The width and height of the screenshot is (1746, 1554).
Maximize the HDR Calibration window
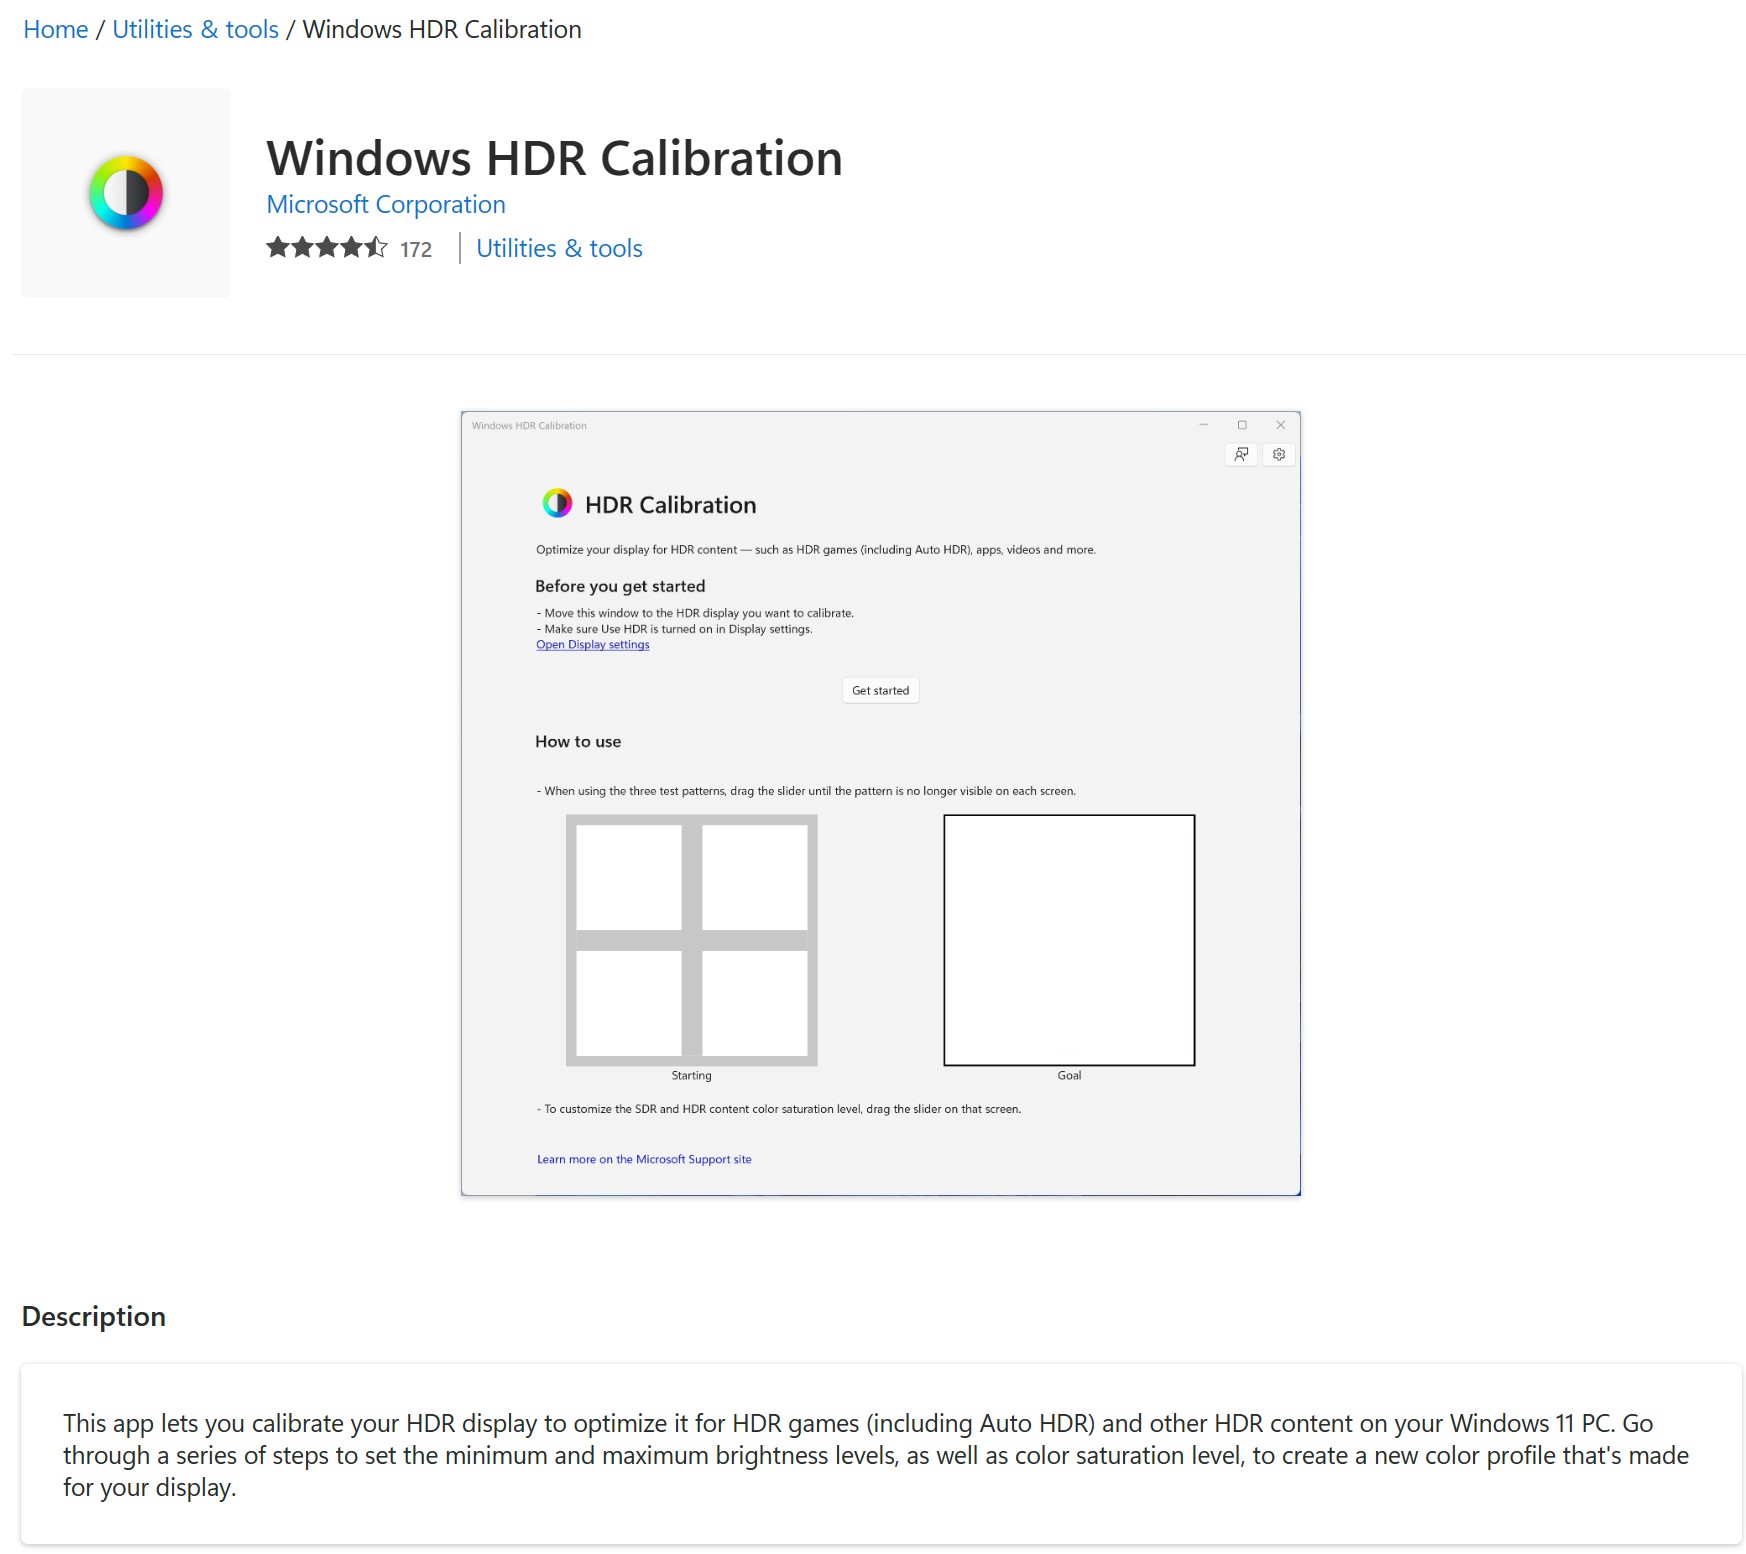[1242, 425]
